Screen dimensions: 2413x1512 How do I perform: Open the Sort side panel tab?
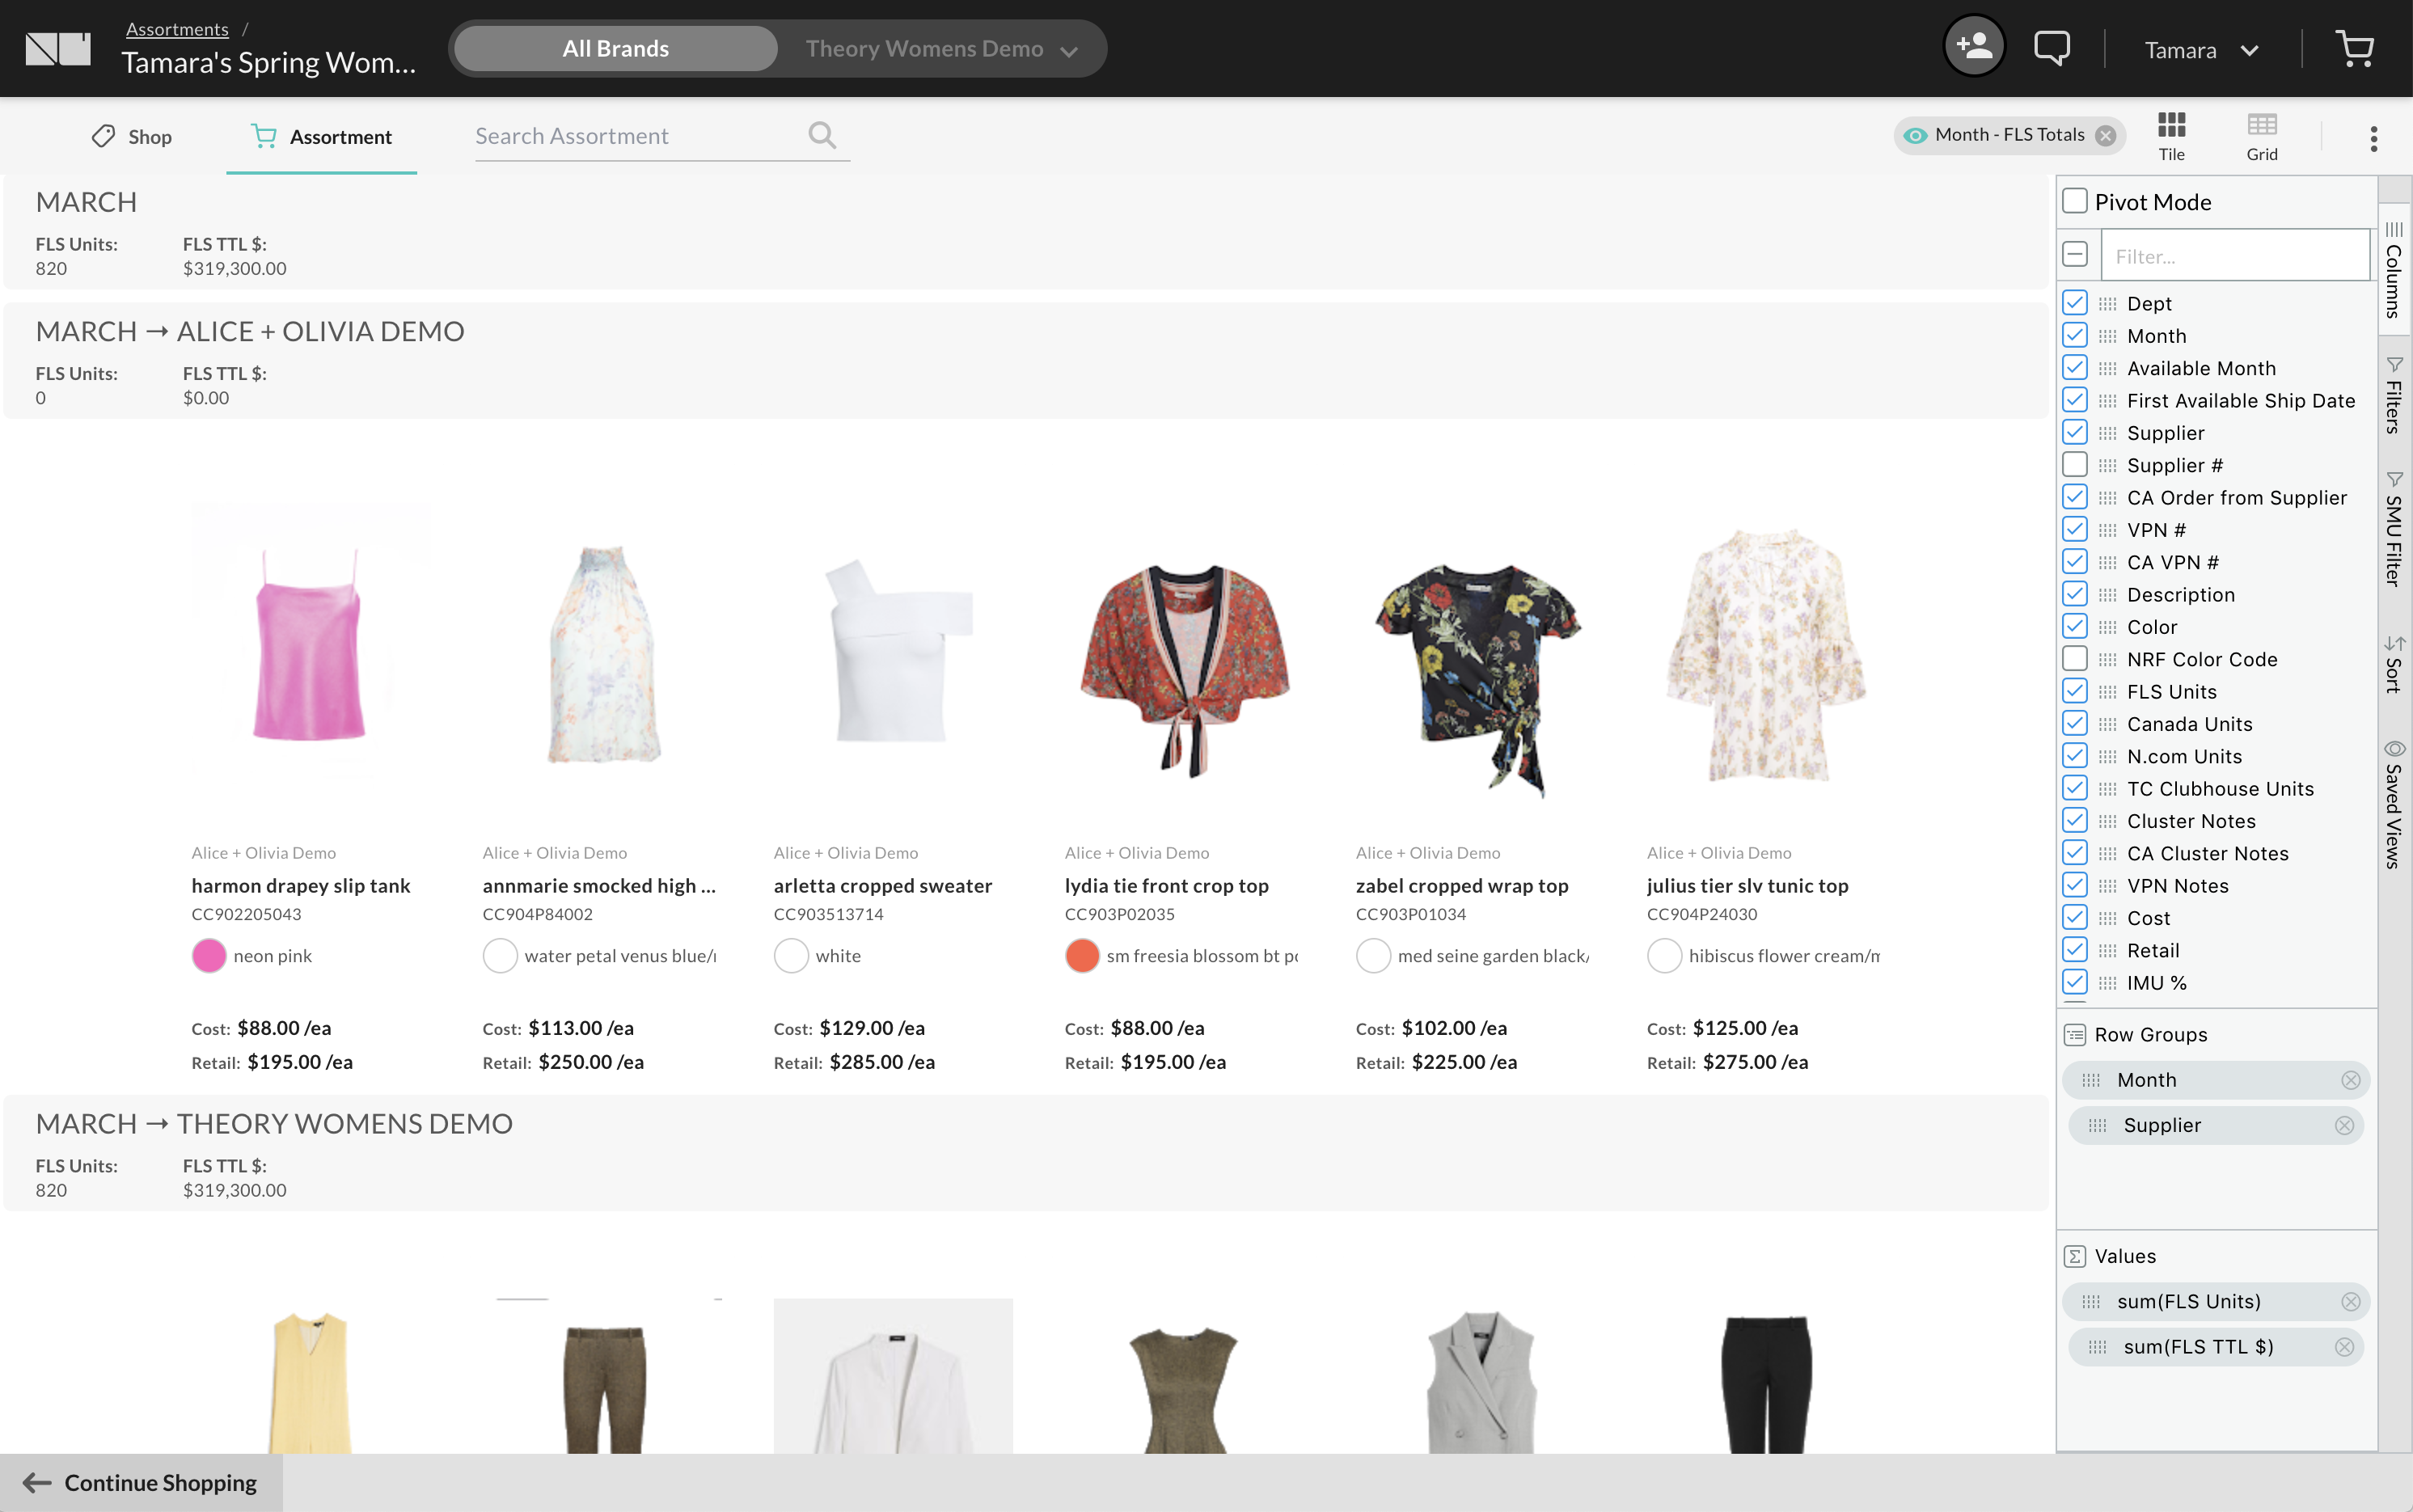click(x=2394, y=664)
